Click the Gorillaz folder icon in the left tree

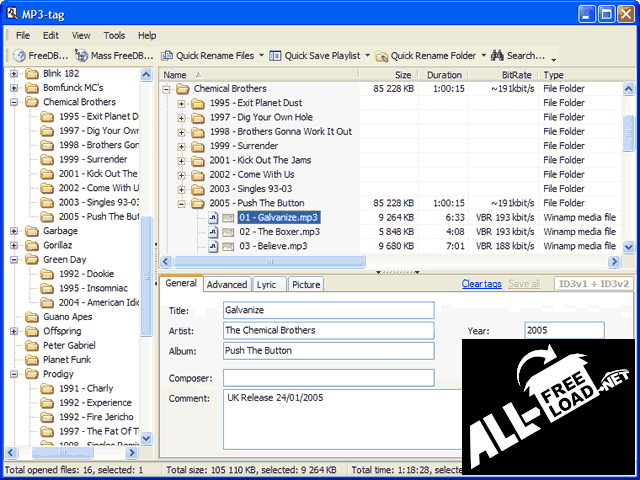[32, 245]
